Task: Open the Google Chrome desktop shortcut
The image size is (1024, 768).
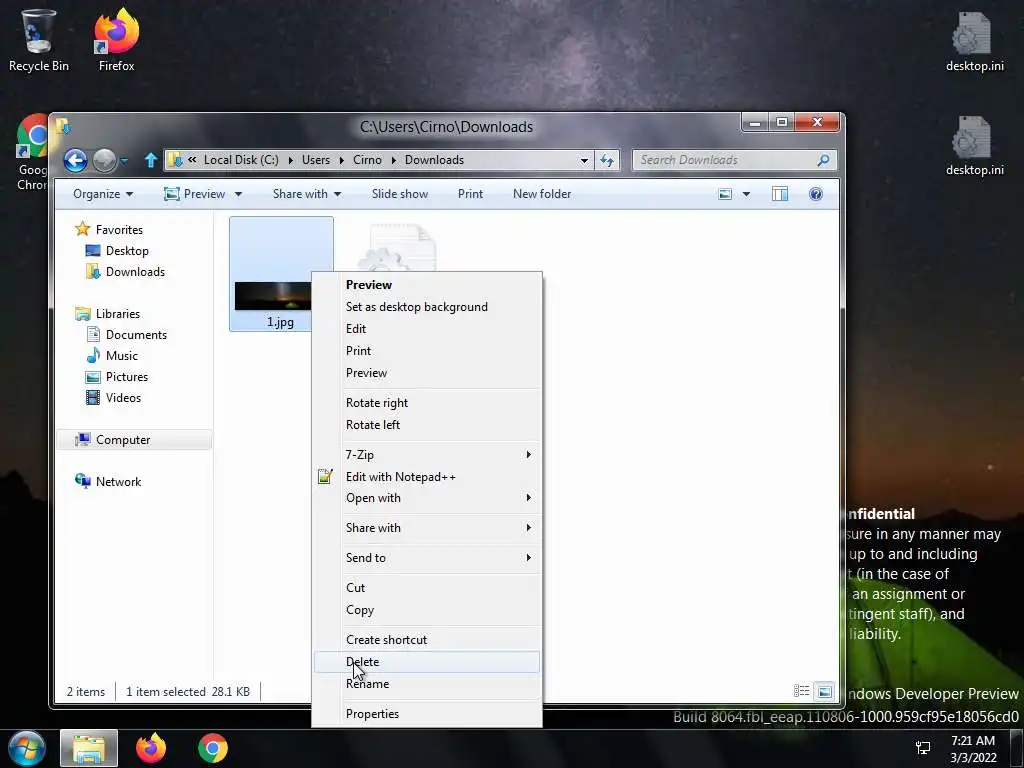Action: click(x=31, y=152)
